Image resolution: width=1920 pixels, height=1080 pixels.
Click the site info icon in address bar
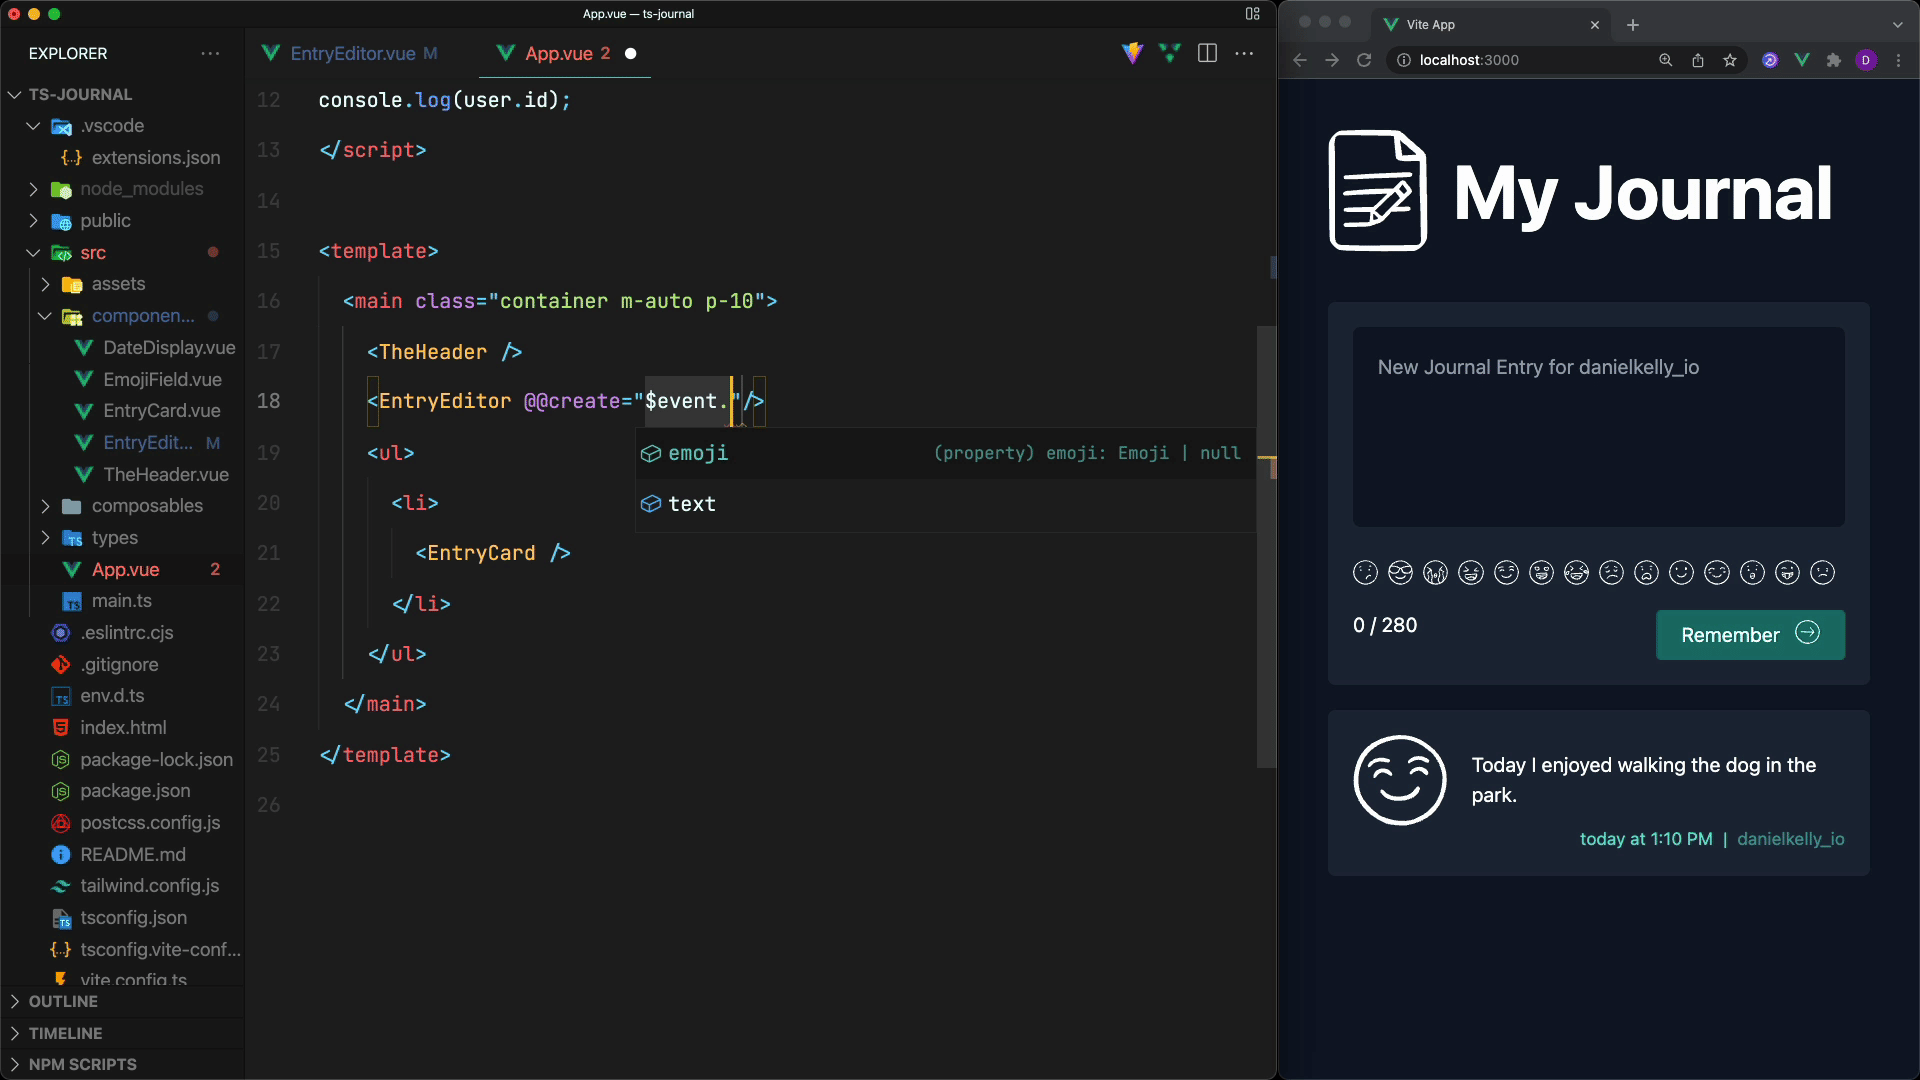coord(1403,60)
